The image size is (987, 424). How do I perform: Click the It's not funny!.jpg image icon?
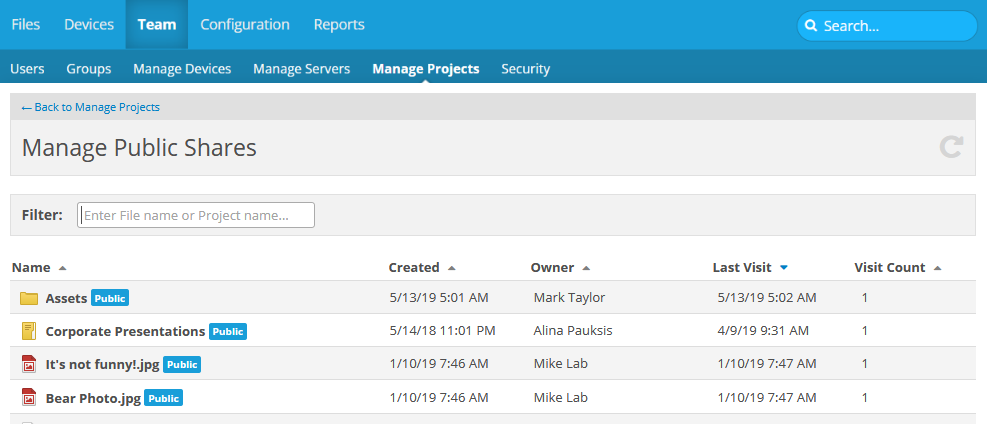point(29,365)
